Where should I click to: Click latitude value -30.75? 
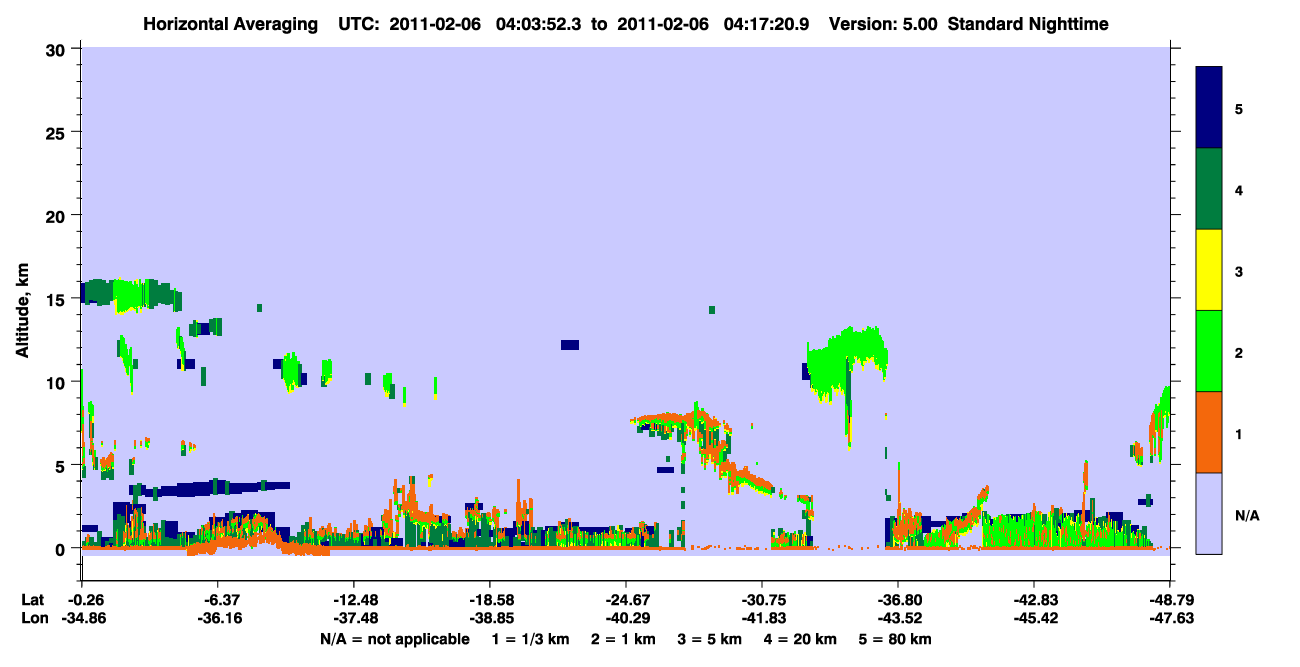(761, 600)
